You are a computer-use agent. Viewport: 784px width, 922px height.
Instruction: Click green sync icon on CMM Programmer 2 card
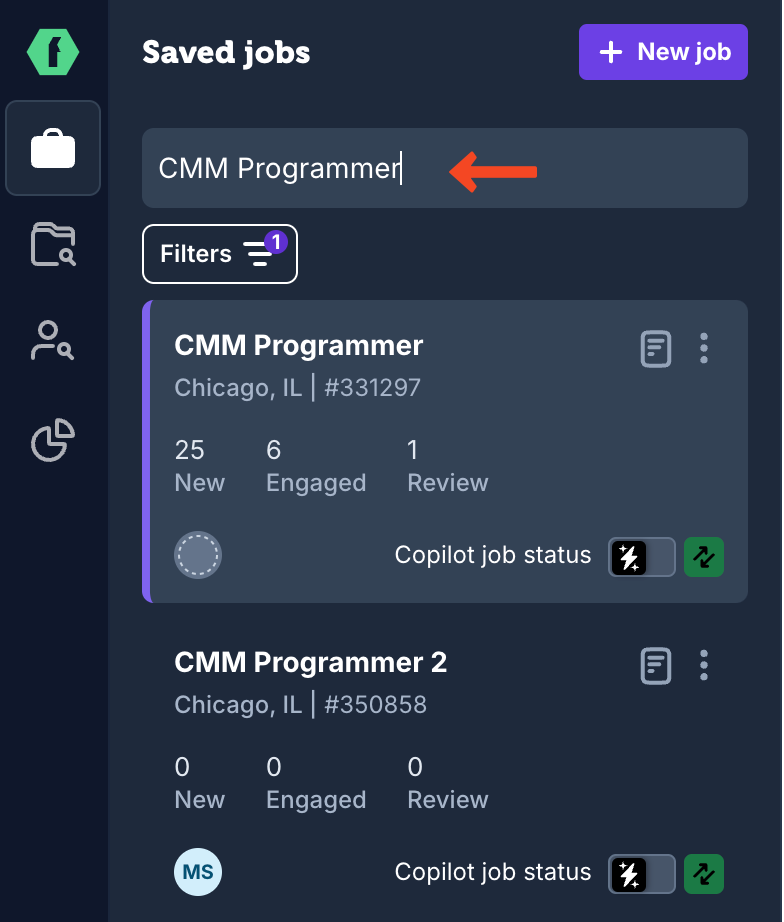704,874
